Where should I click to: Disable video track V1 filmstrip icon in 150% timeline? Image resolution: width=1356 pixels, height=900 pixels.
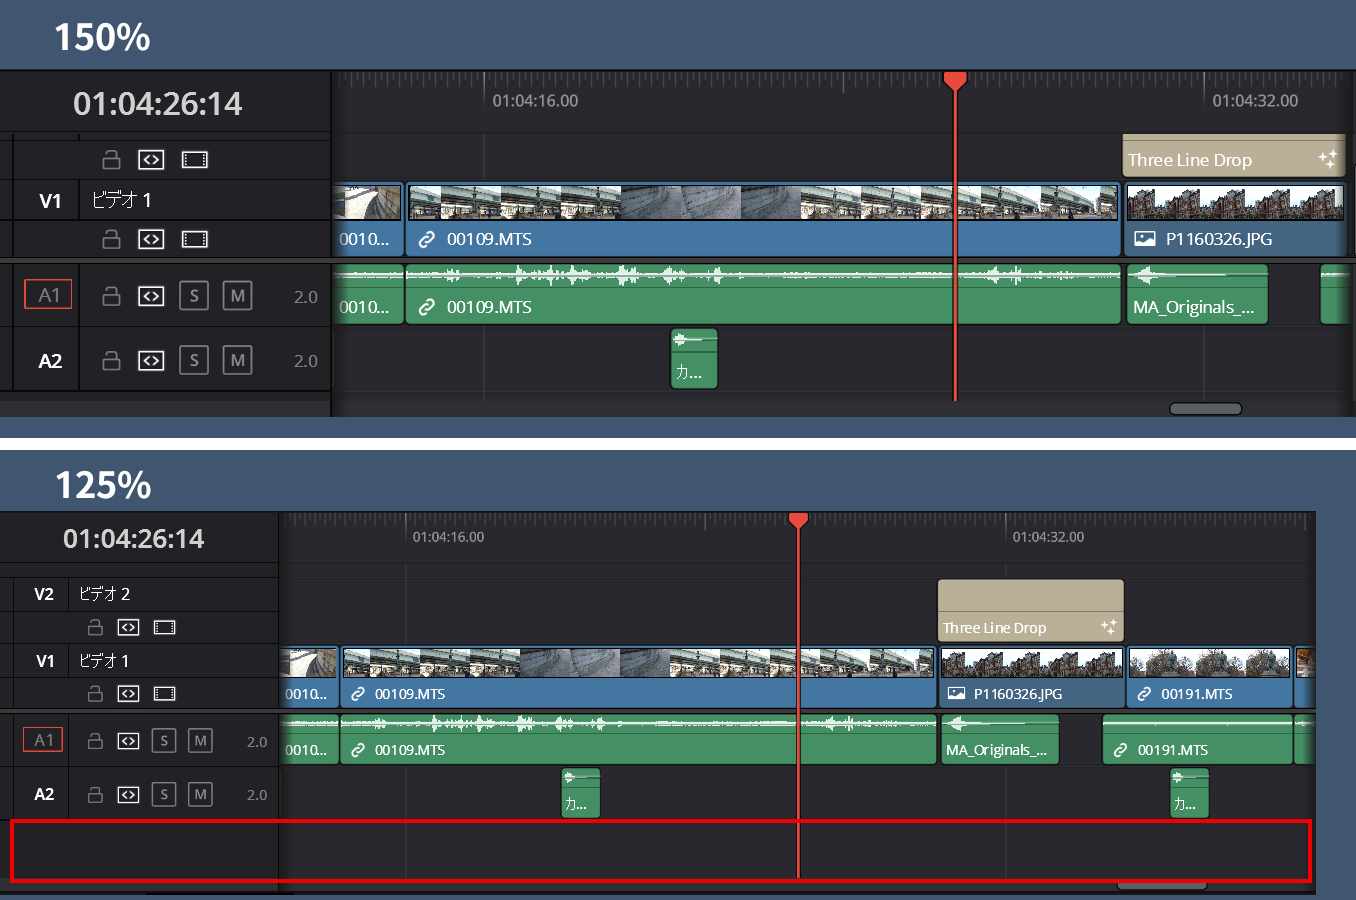(194, 240)
